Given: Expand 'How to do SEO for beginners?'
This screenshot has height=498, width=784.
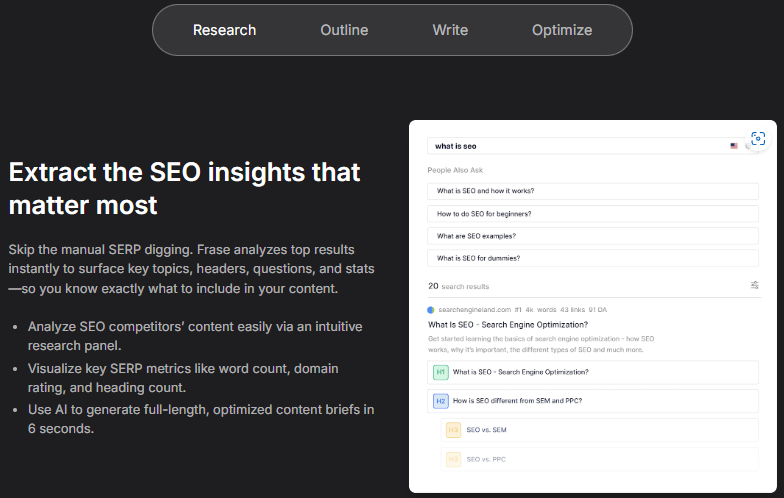Looking at the screenshot, I should coord(593,214).
